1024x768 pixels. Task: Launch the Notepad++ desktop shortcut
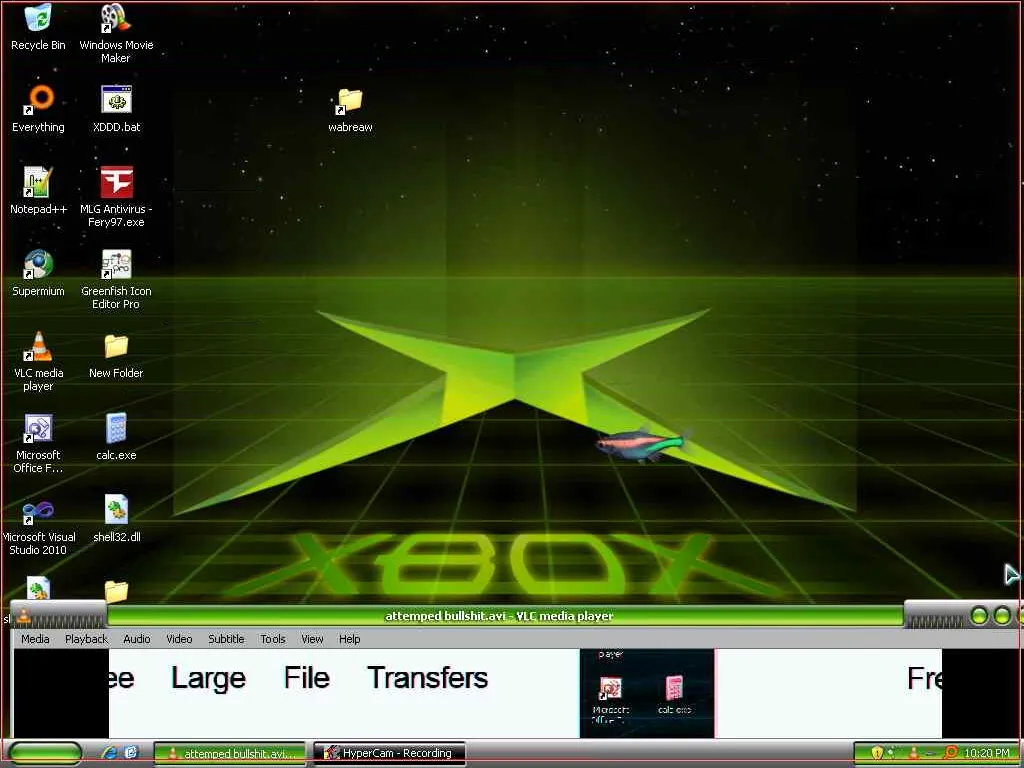pos(39,191)
